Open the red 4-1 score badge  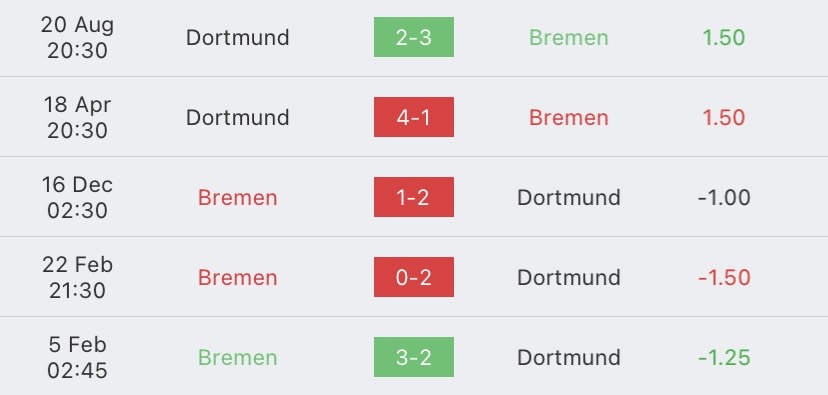click(x=413, y=117)
